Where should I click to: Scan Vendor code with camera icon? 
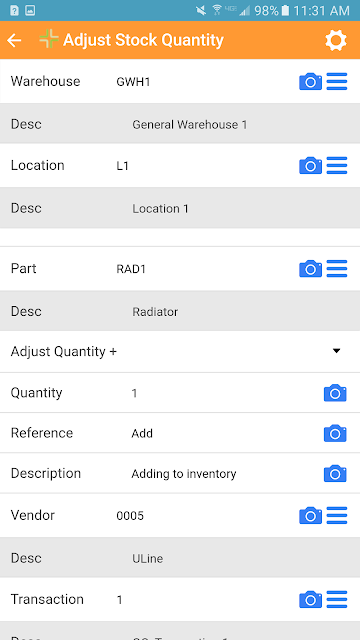tap(311, 516)
